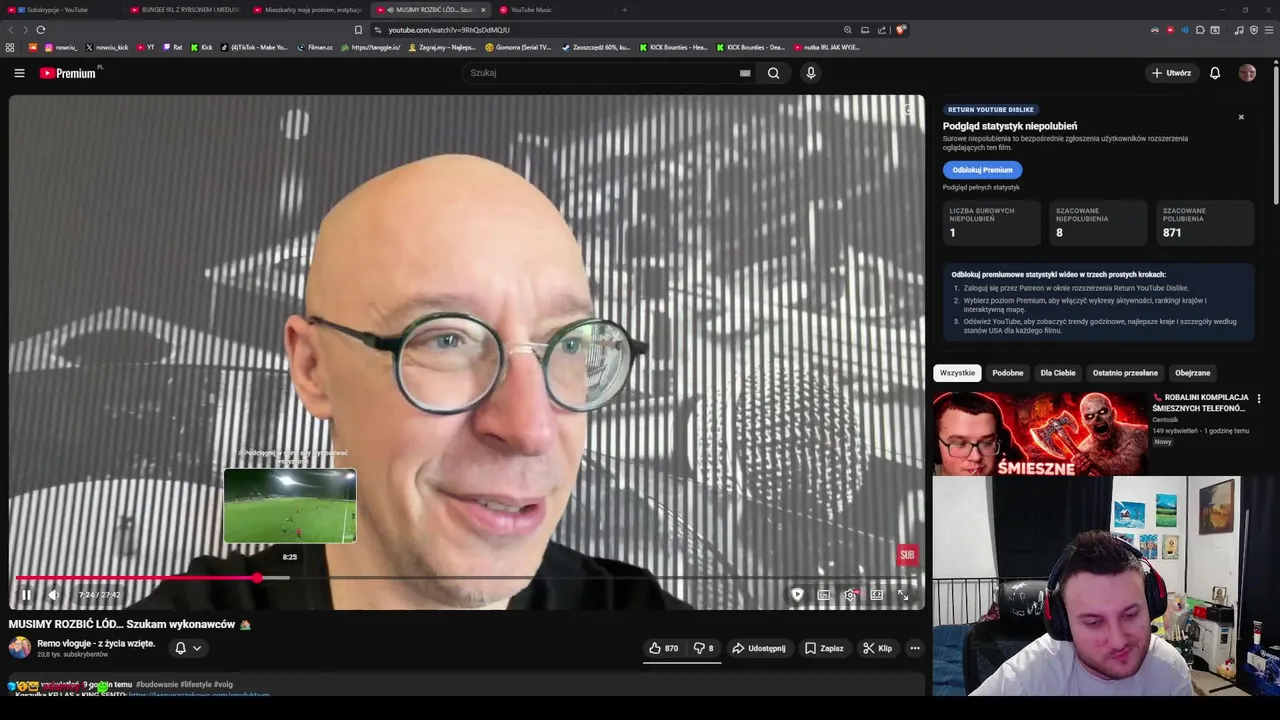Open the player settings gear

[x=850, y=594]
